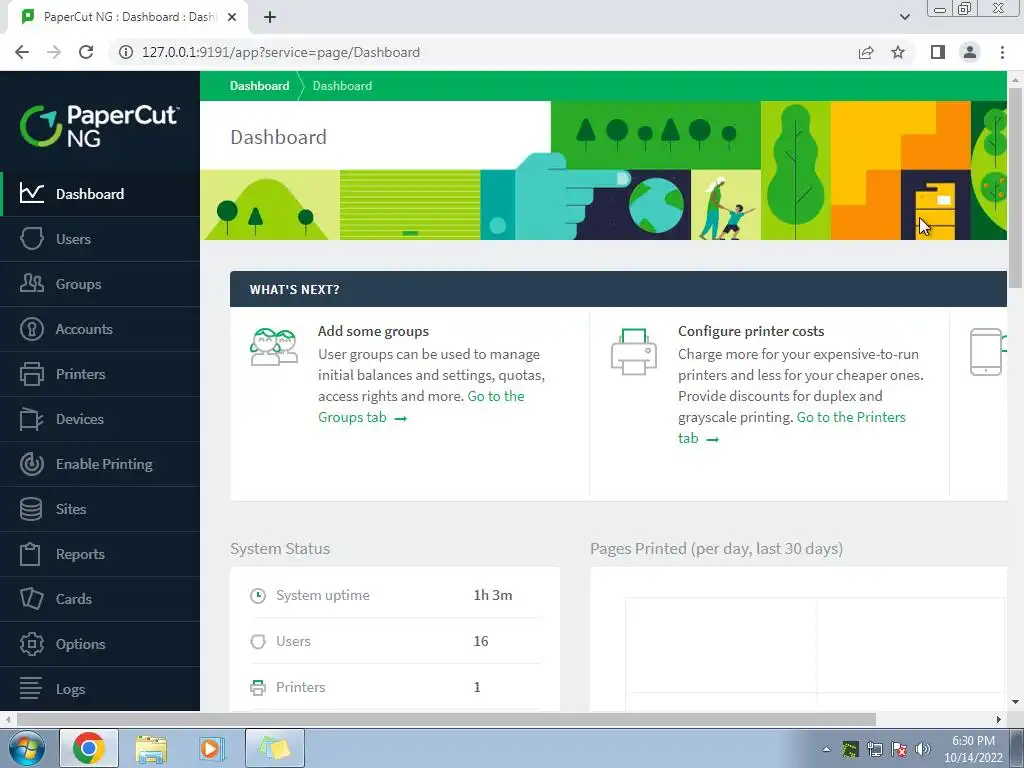Open the tab search dropdown chevron
Image resolution: width=1024 pixels, height=768 pixels.
(x=904, y=17)
